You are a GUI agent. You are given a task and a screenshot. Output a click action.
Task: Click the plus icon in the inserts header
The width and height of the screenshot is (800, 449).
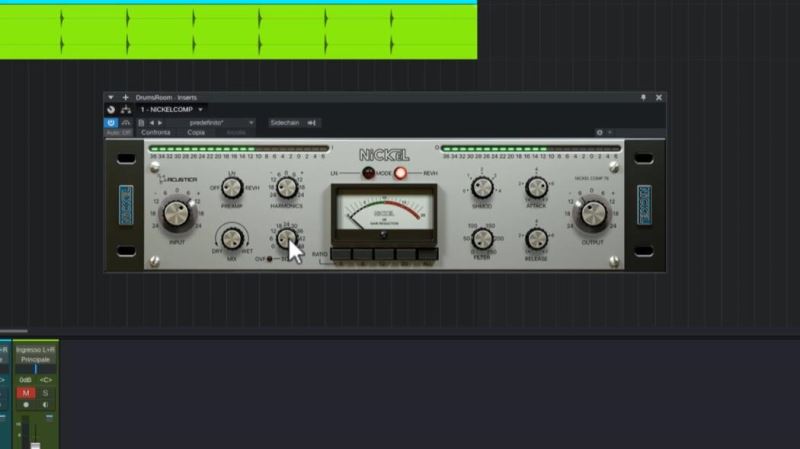(x=126, y=97)
